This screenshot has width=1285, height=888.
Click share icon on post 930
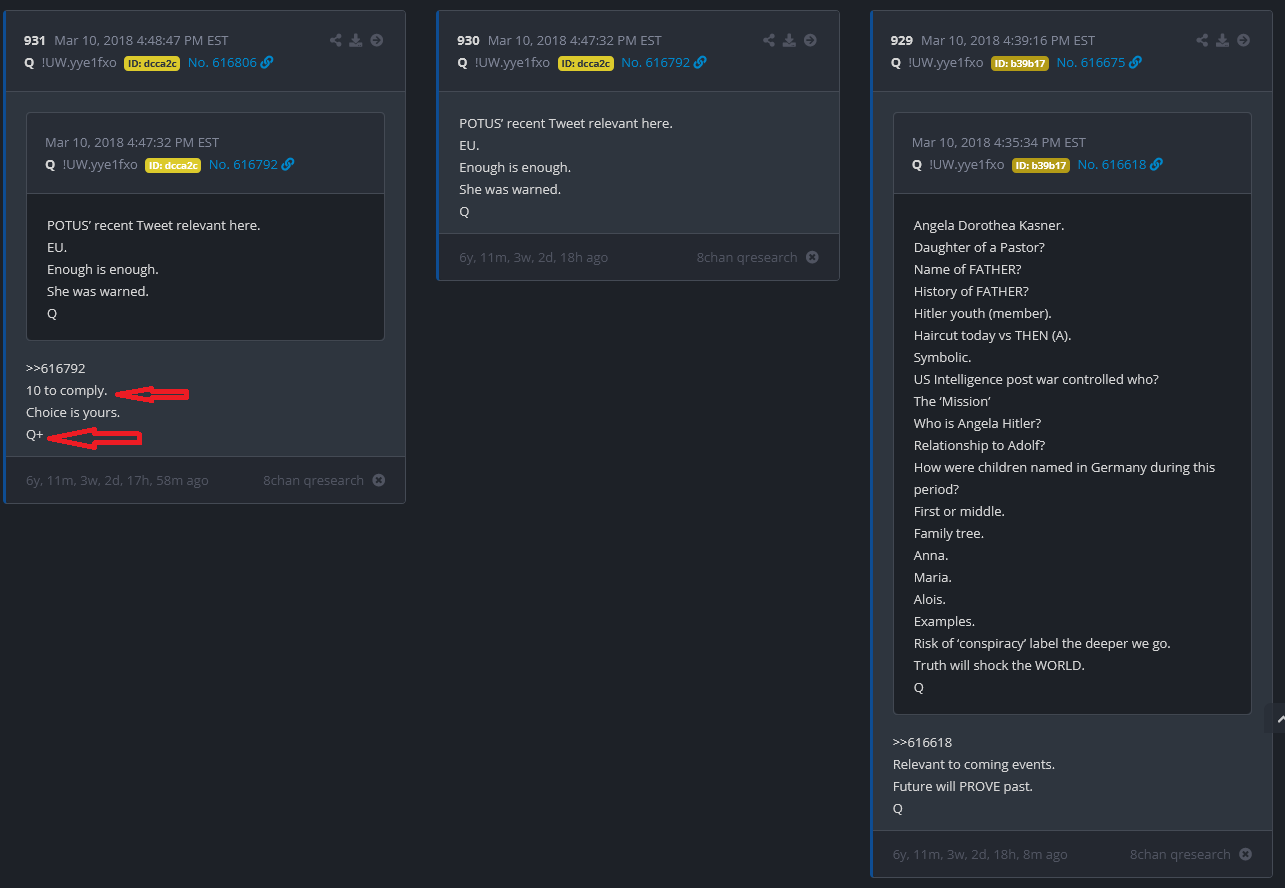coord(769,41)
